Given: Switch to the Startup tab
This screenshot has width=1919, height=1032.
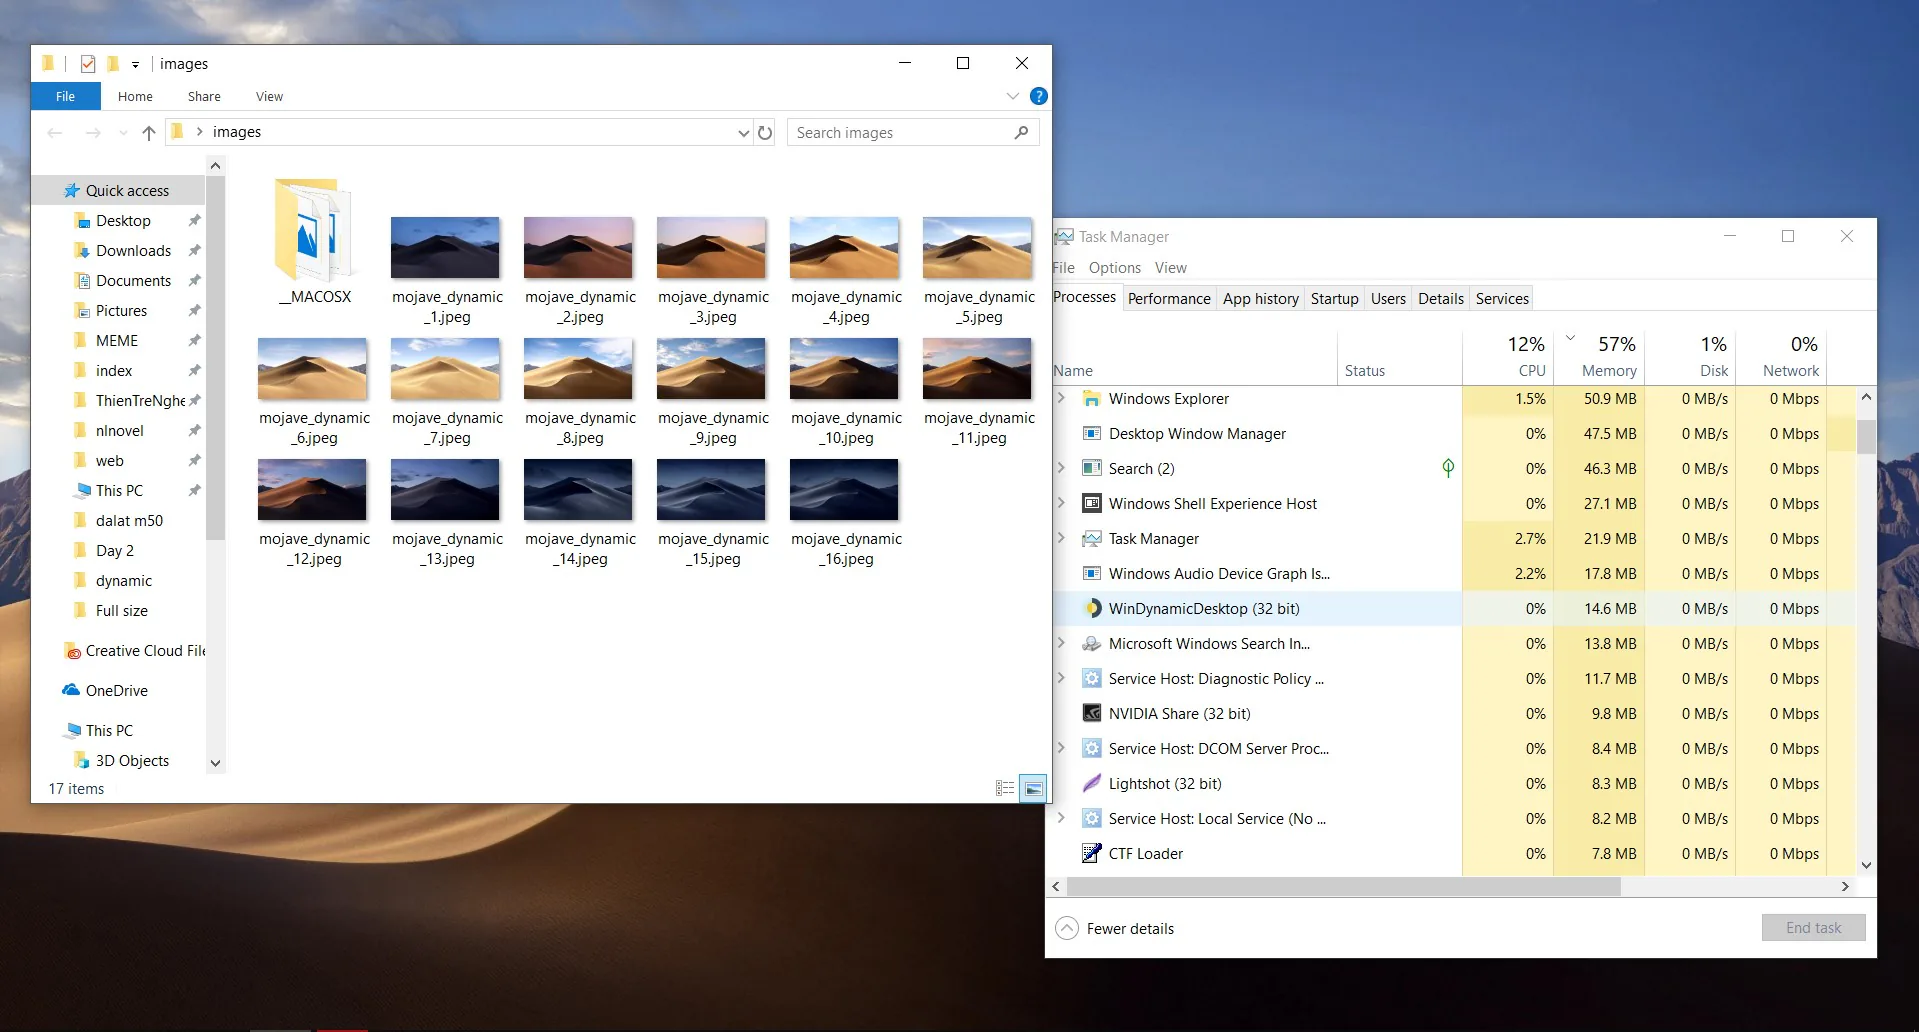Looking at the screenshot, I should click(1334, 298).
